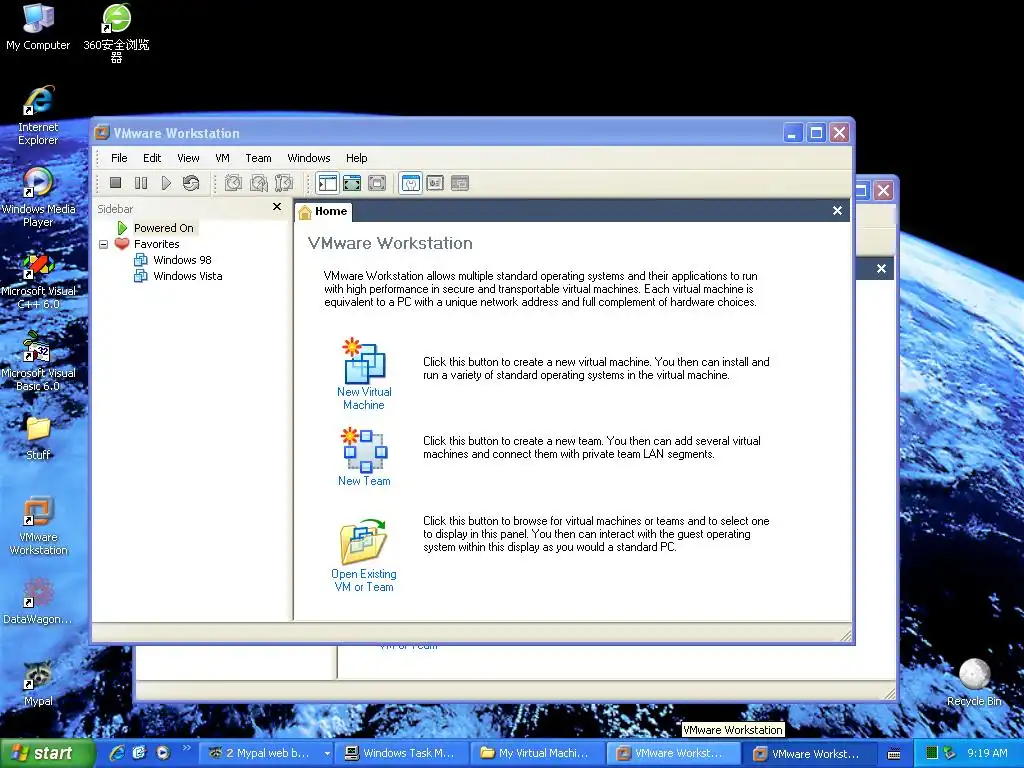The height and width of the screenshot is (768, 1024).
Task: Click the Full Screen toolbar icon
Action: tap(377, 184)
